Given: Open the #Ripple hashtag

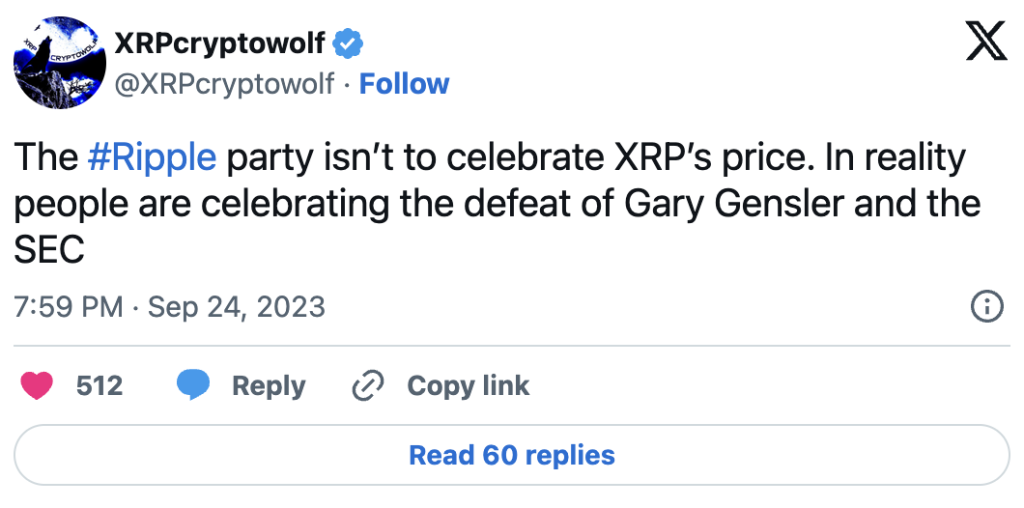Looking at the screenshot, I should [152, 158].
